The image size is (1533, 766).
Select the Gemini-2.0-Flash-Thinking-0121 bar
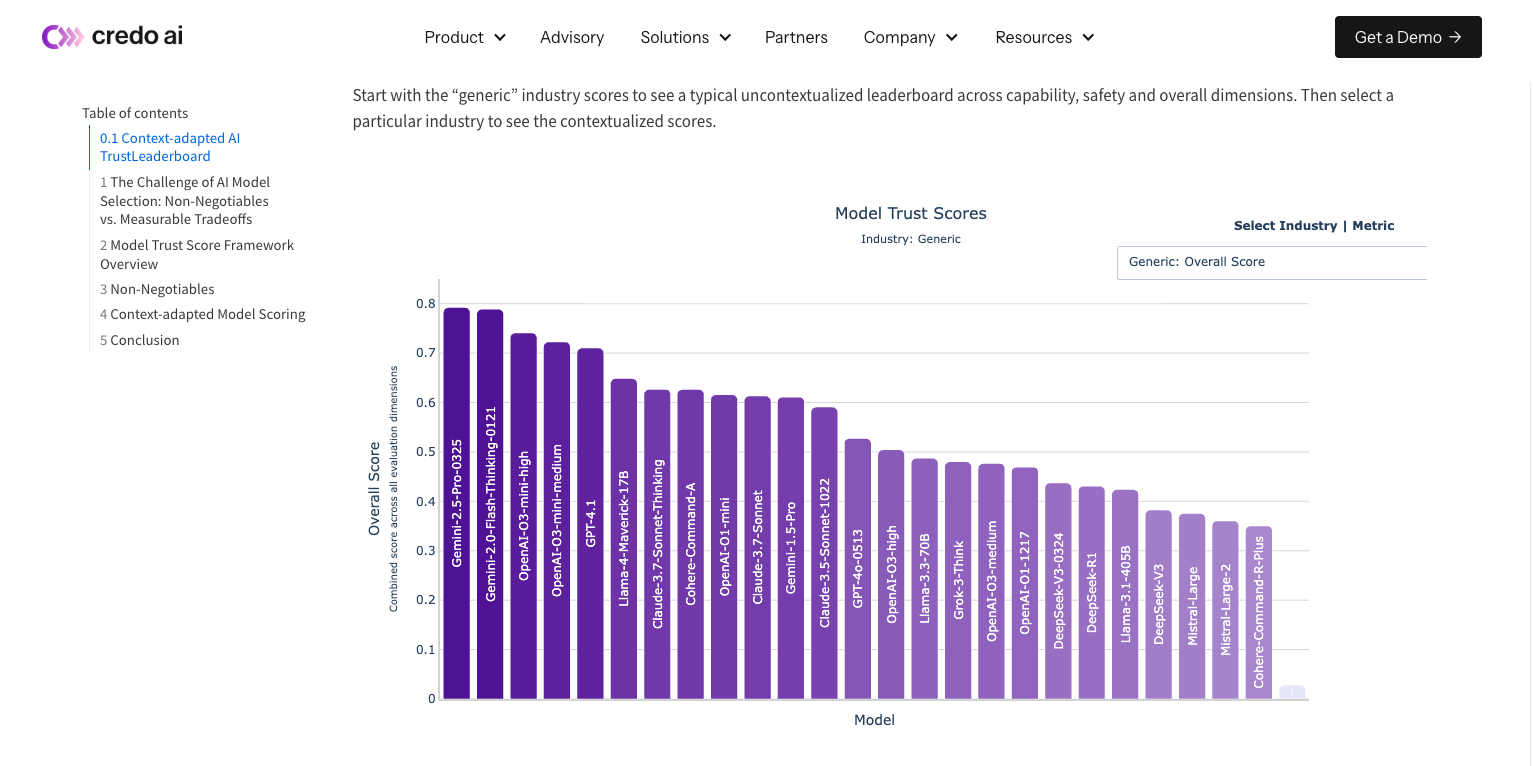click(x=490, y=504)
